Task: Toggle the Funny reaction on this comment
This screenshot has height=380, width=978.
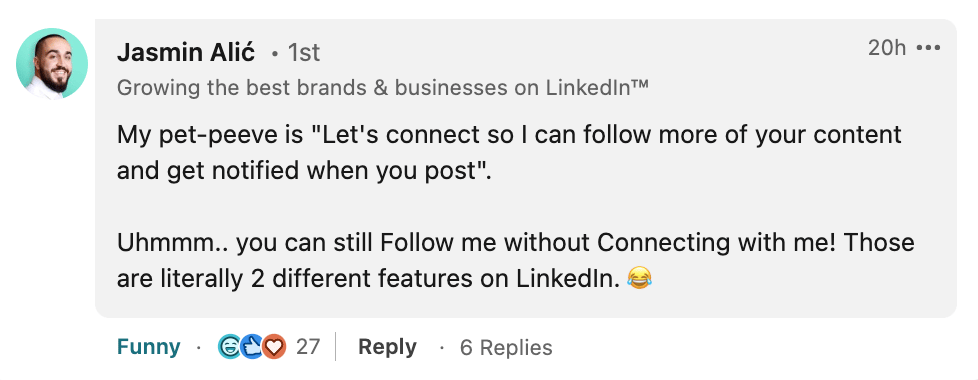Action: coord(148,347)
